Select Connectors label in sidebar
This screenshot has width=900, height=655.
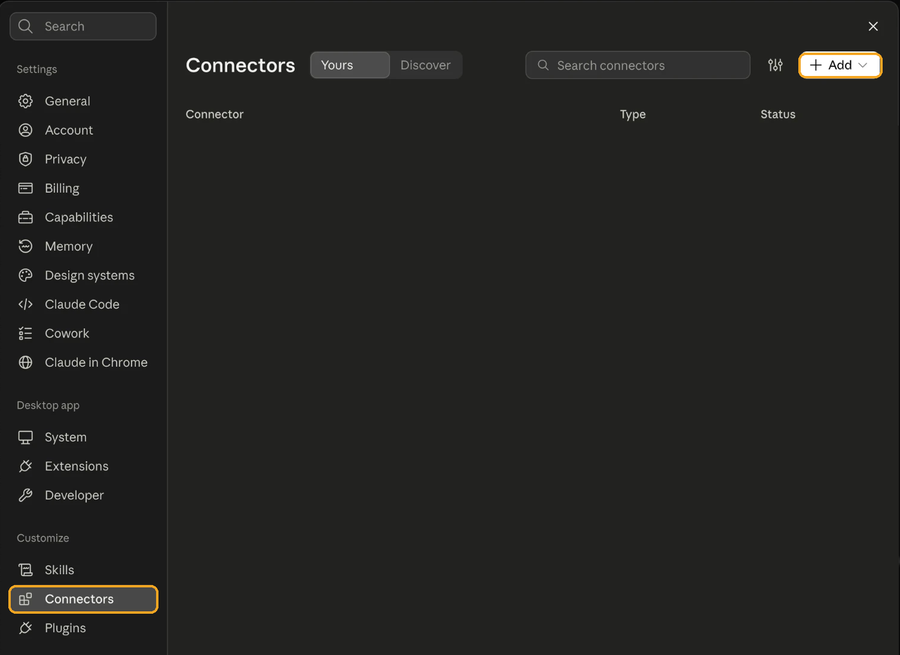point(79,599)
